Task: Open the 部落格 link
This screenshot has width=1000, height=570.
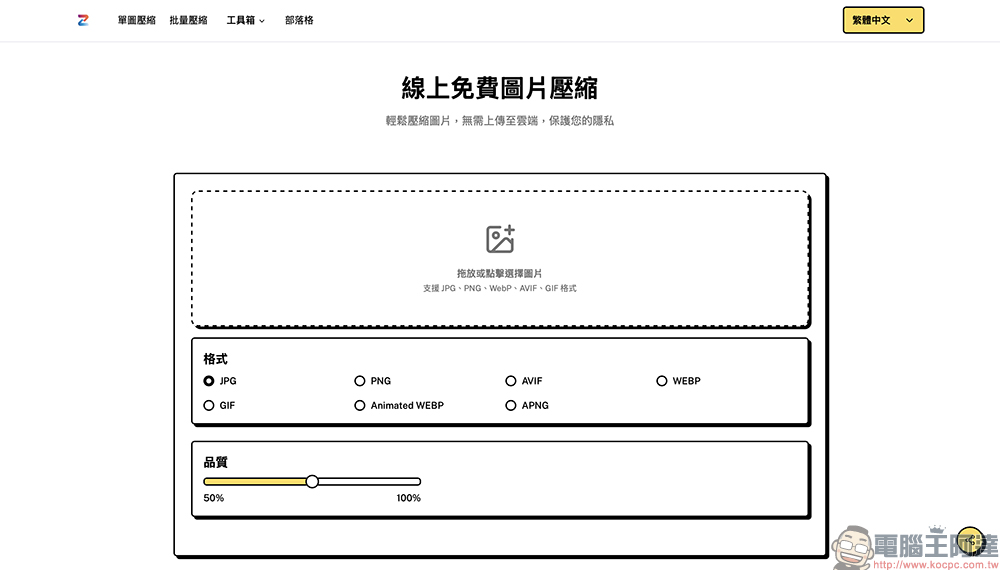Action: [299, 20]
